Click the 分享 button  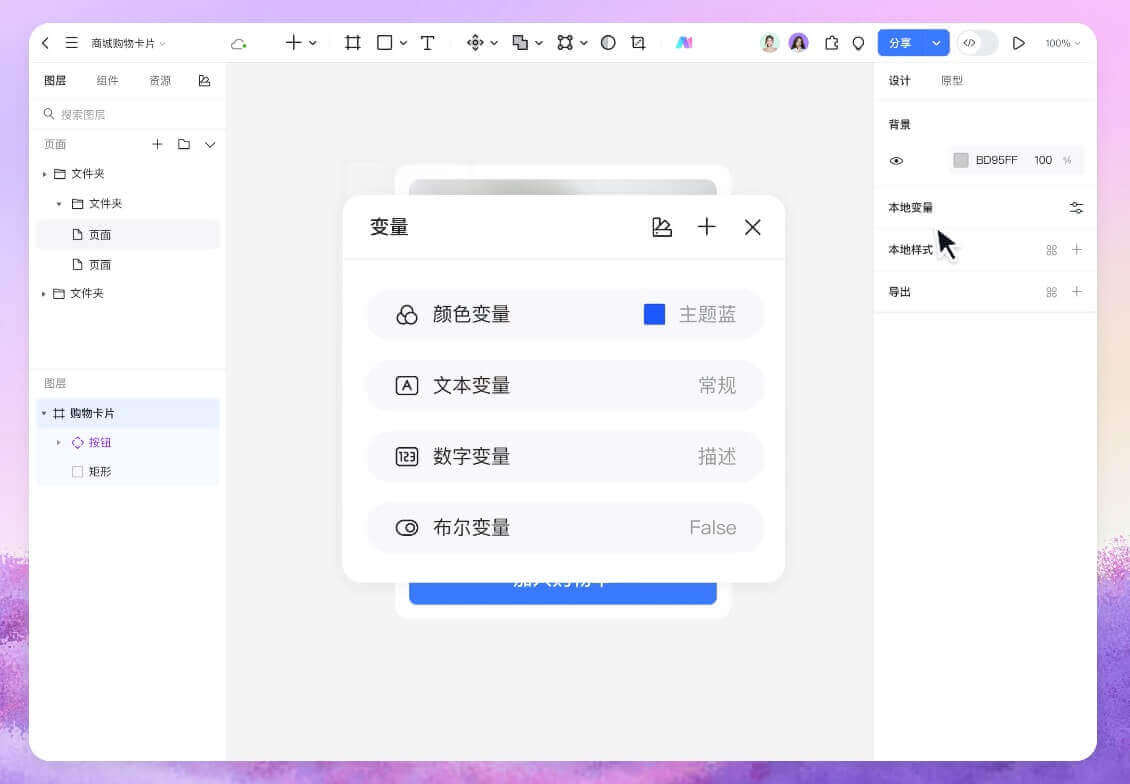click(900, 43)
